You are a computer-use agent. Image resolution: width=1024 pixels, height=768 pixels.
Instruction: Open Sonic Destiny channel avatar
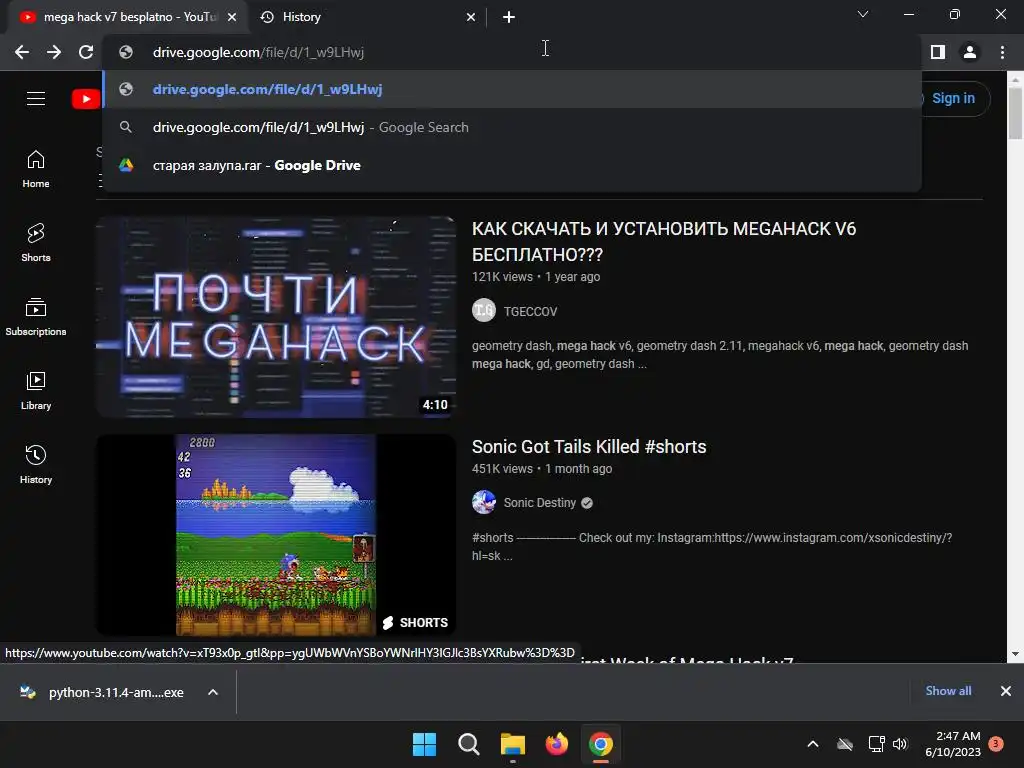click(484, 502)
